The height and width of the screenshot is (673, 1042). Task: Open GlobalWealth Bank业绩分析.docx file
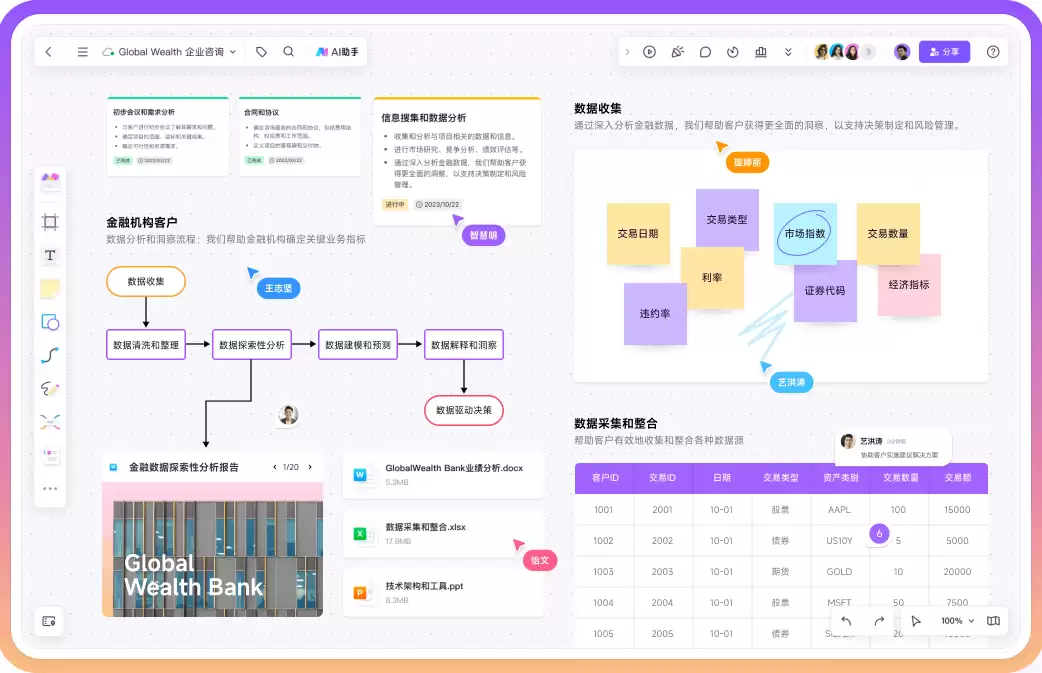(x=443, y=474)
